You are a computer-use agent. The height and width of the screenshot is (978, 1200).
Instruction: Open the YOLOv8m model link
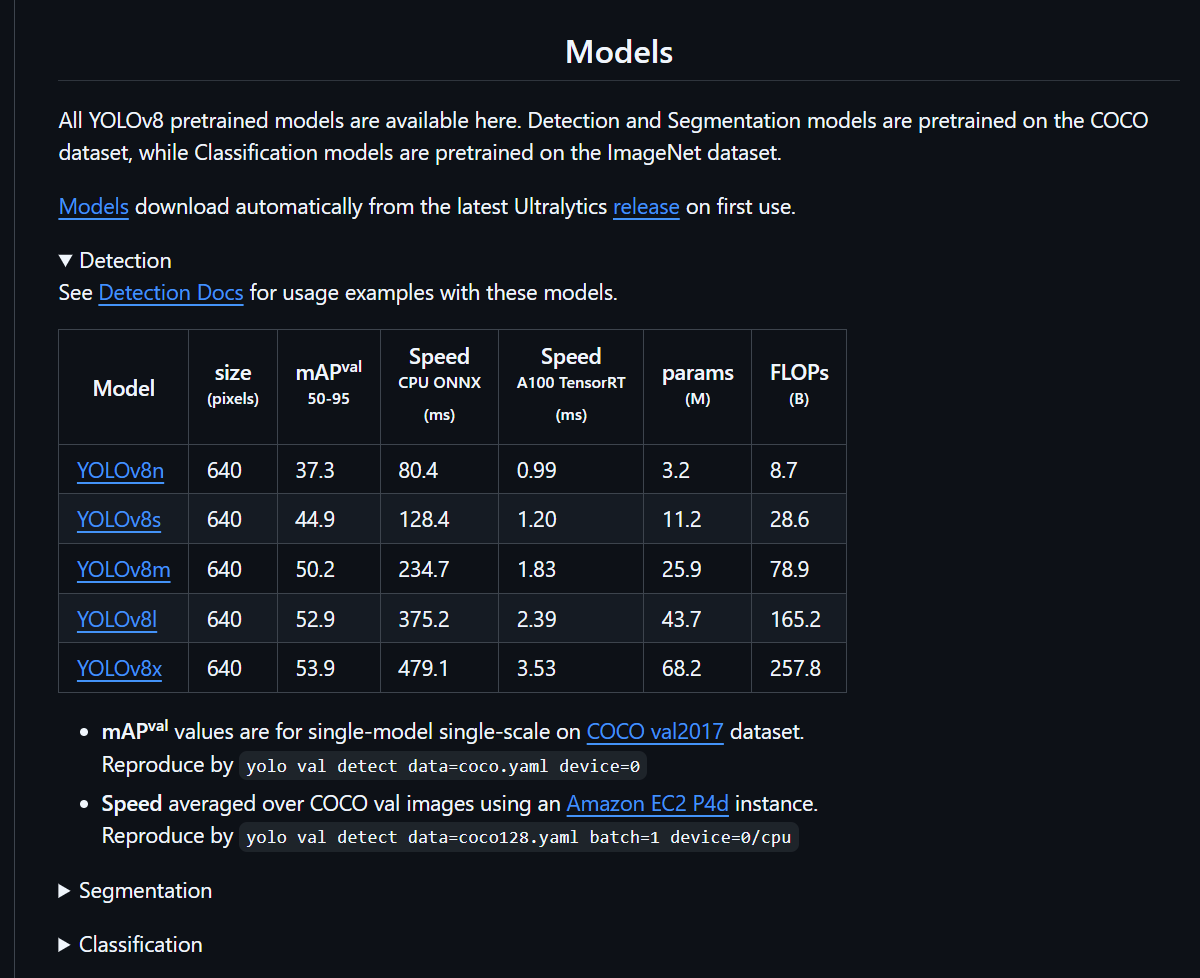tap(124, 570)
